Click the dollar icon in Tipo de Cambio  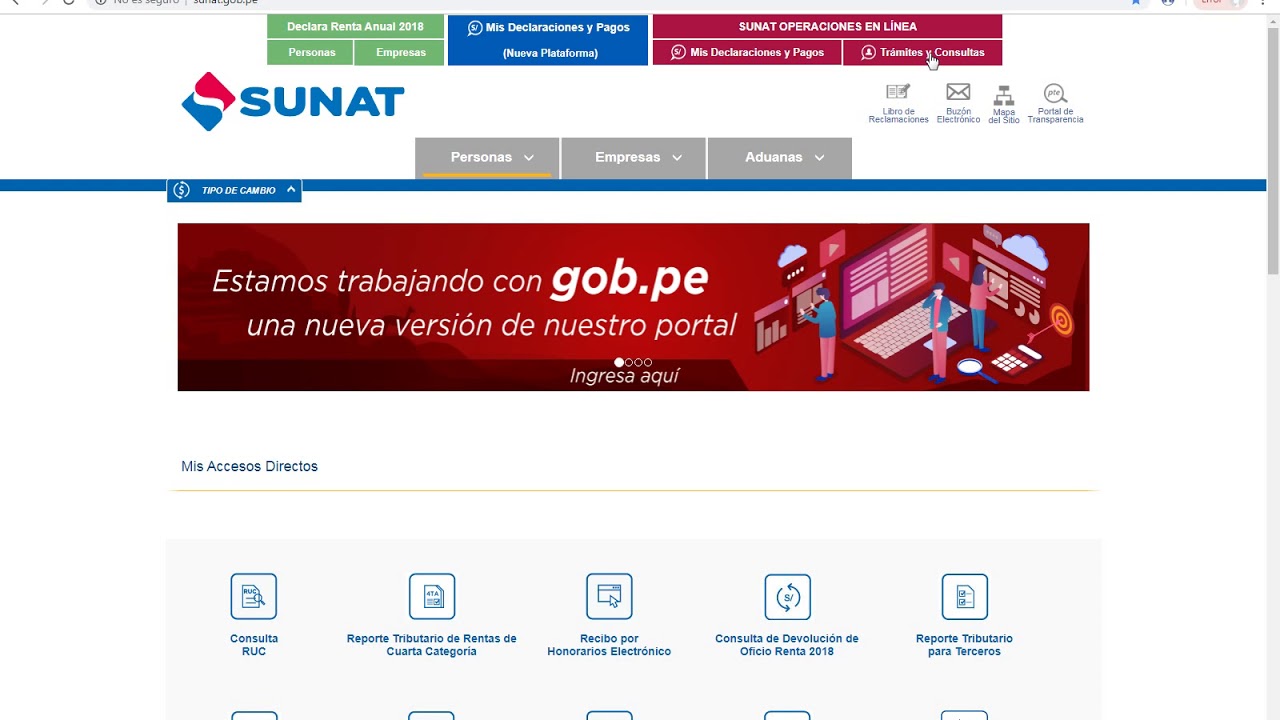click(x=181, y=190)
